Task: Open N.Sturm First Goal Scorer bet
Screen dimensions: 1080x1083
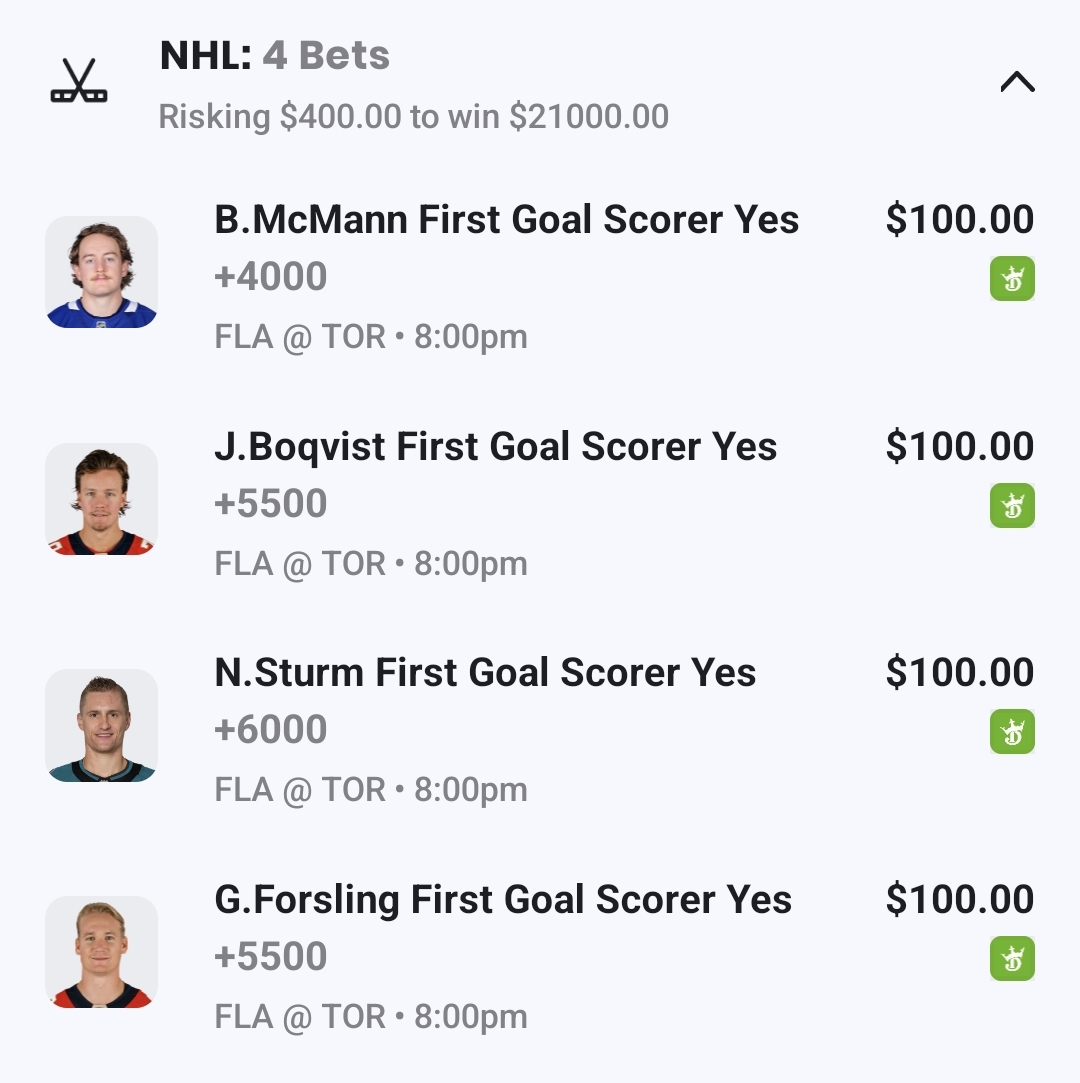Action: [485, 673]
